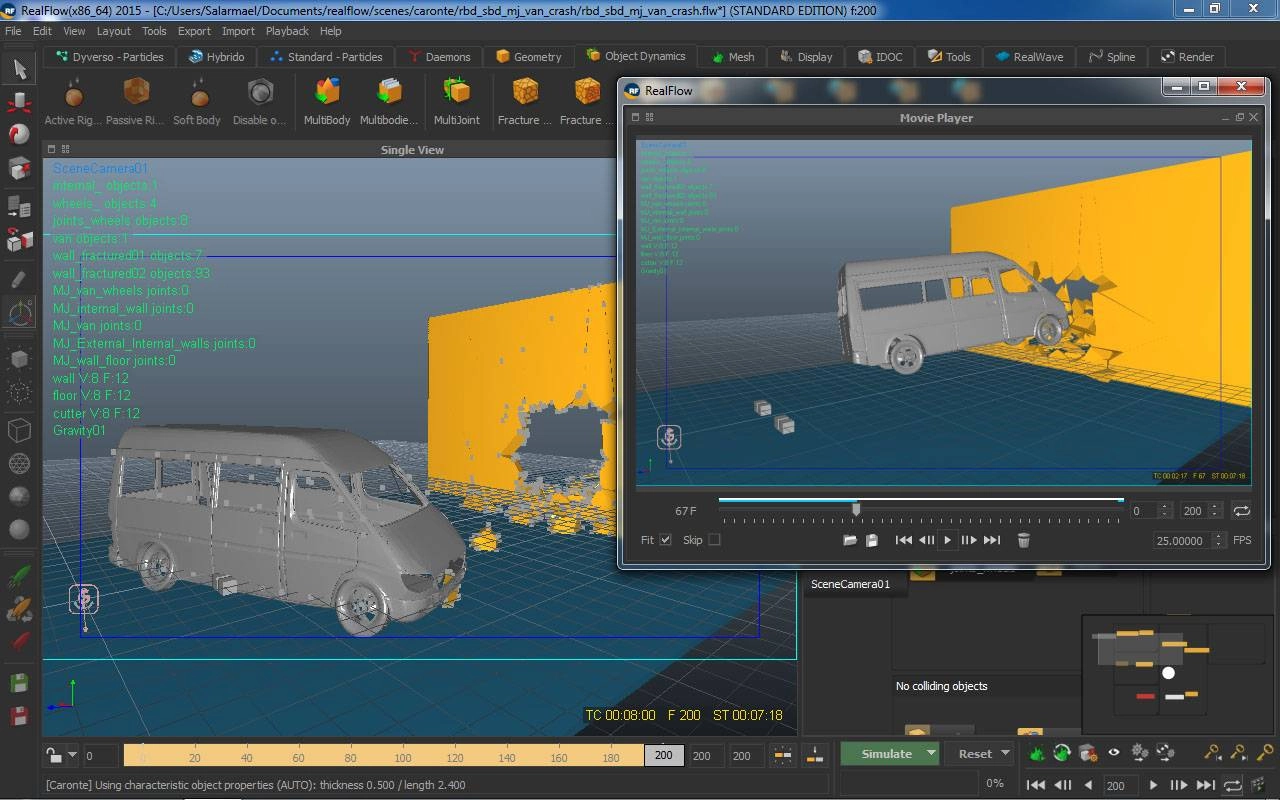Open the File menu

(13, 31)
